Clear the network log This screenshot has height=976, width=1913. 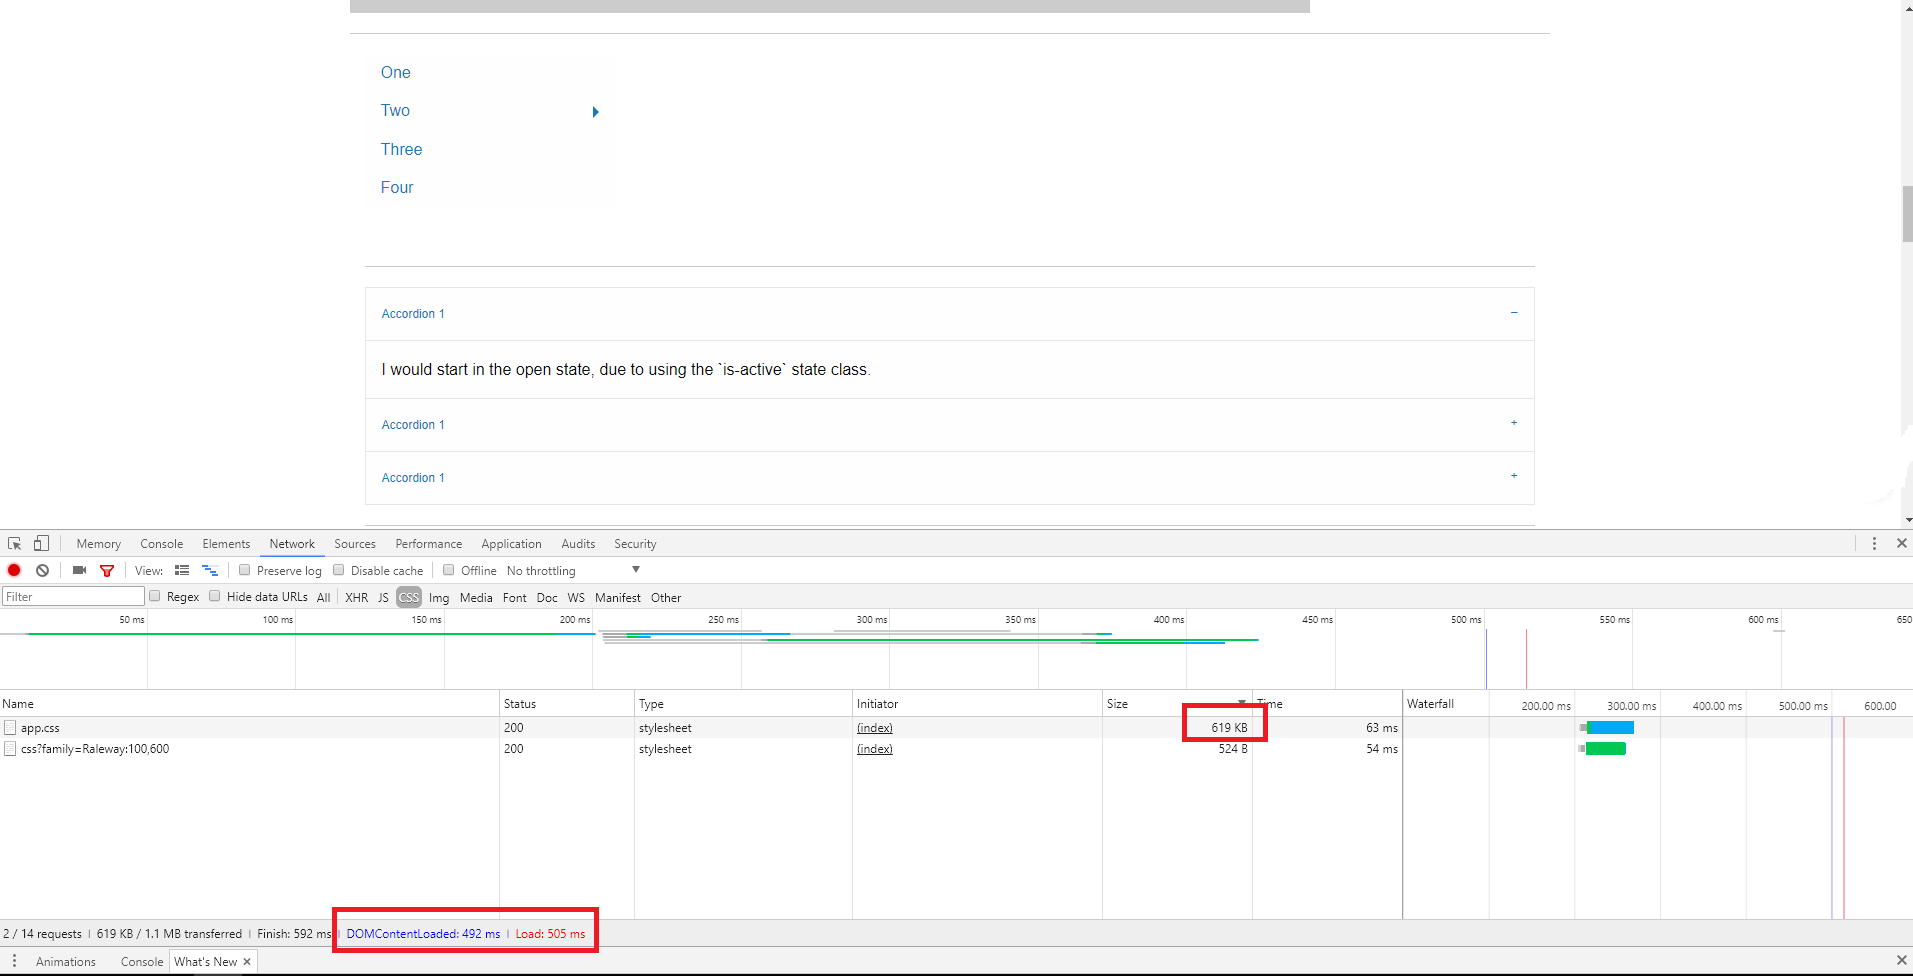(42, 570)
